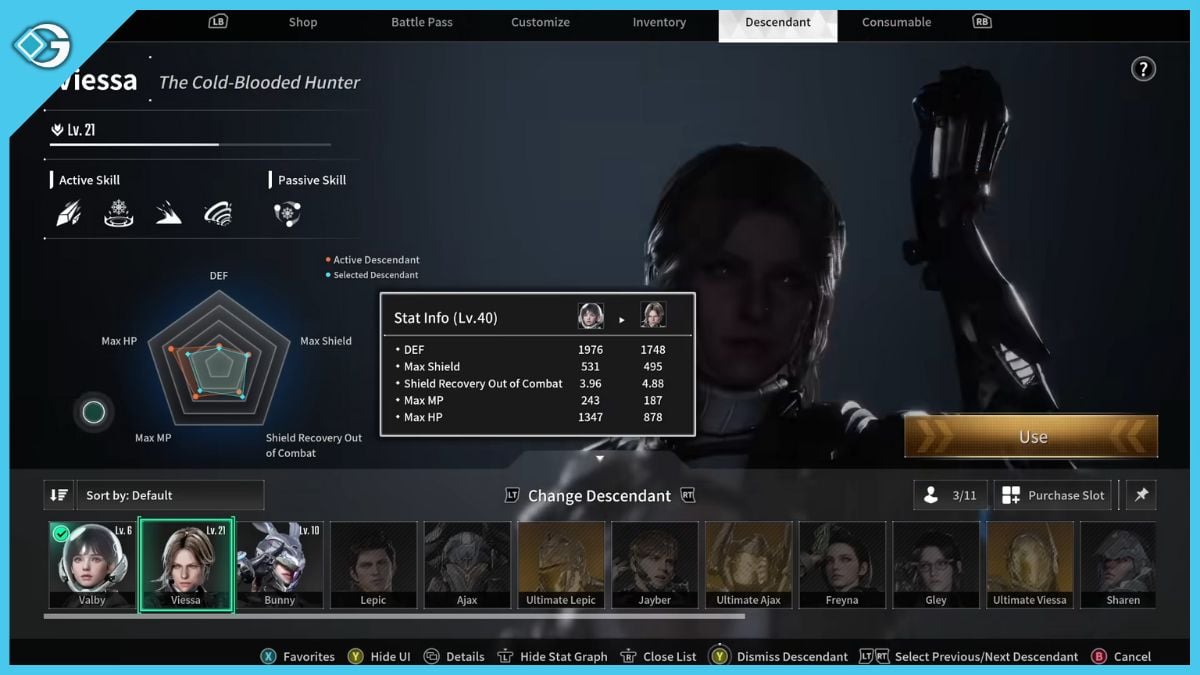Click the DEF row in Stat Info
This screenshot has height=675, width=1200.
pyautogui.click(x=537, y=350)
